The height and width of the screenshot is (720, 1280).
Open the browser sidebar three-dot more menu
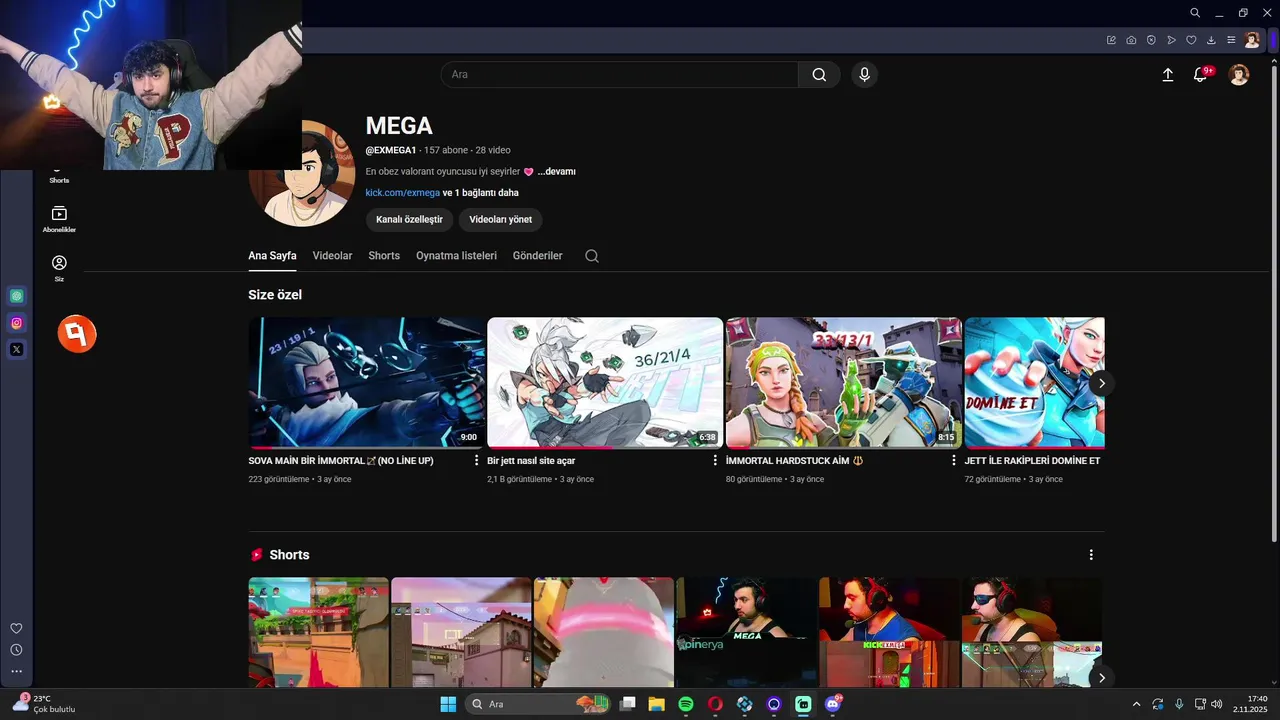16,671
